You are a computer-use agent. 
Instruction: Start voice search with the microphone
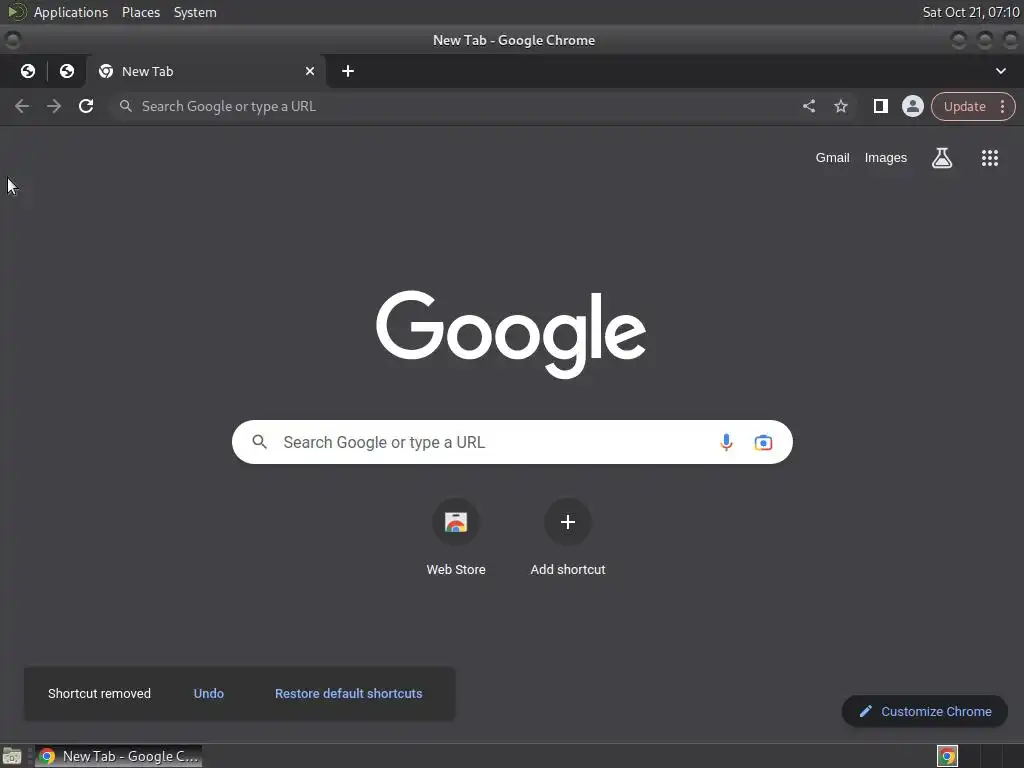coord(726,442)
